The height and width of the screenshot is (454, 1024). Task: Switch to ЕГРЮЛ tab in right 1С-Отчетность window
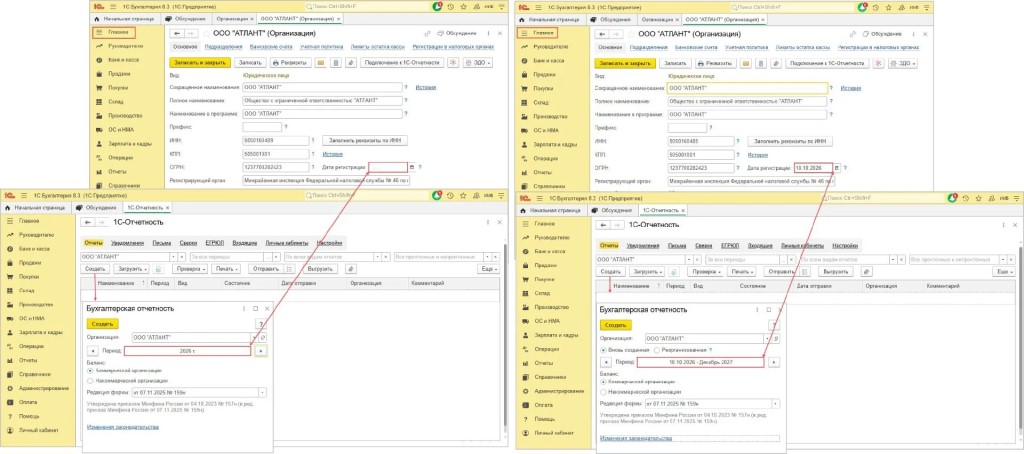[x=729, y=246]
